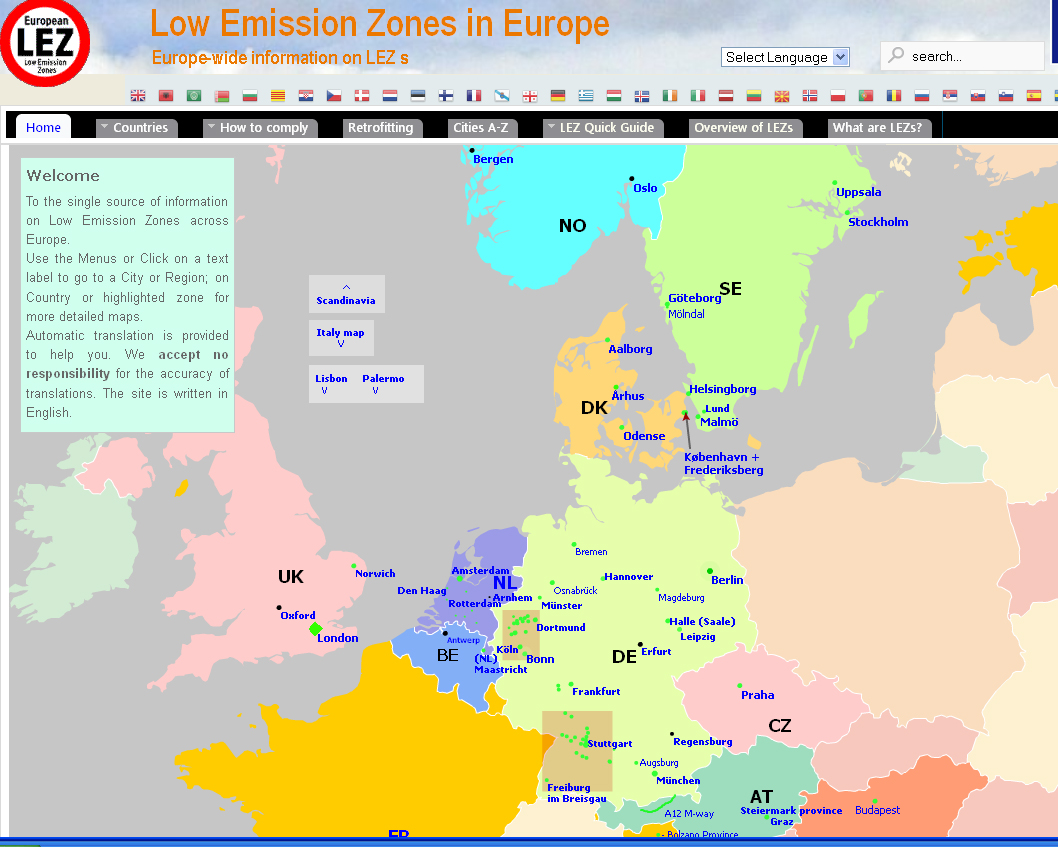1058x847 pixels.
Task: Expand the Countries menu
Action: [x=139, y=128]
